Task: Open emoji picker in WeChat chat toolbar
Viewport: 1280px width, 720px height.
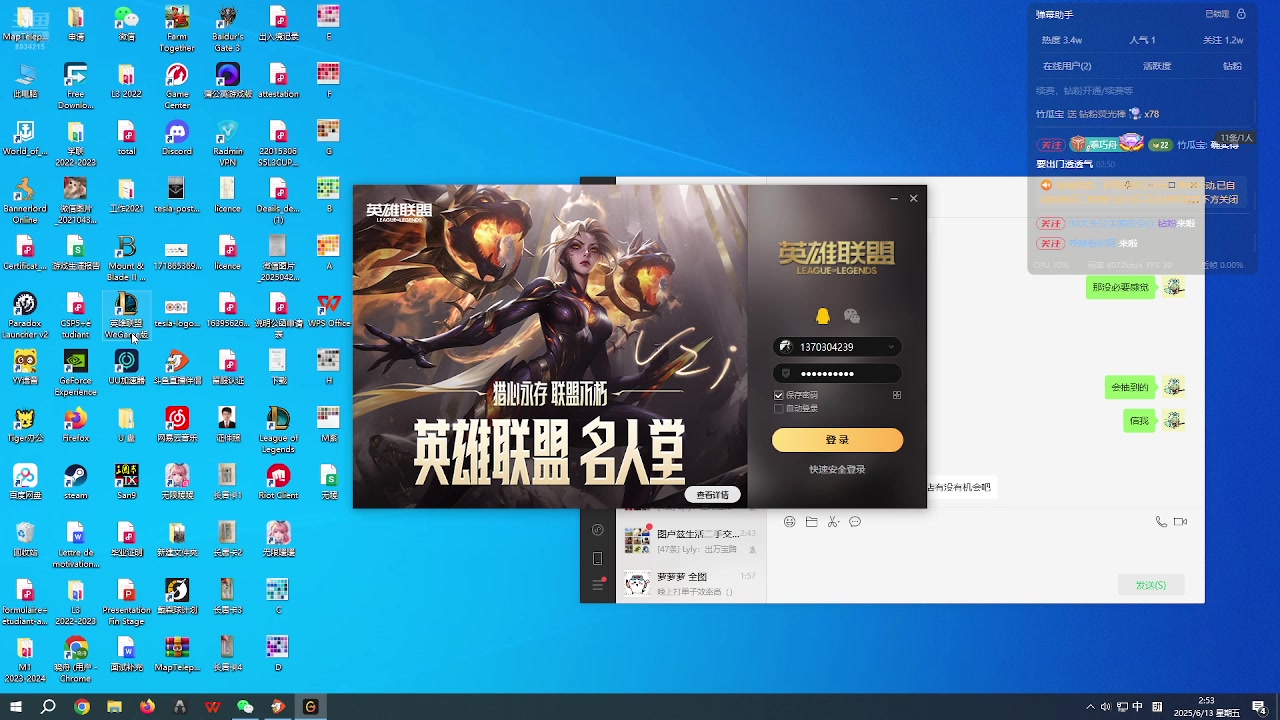Action: [x=789, y=522]
